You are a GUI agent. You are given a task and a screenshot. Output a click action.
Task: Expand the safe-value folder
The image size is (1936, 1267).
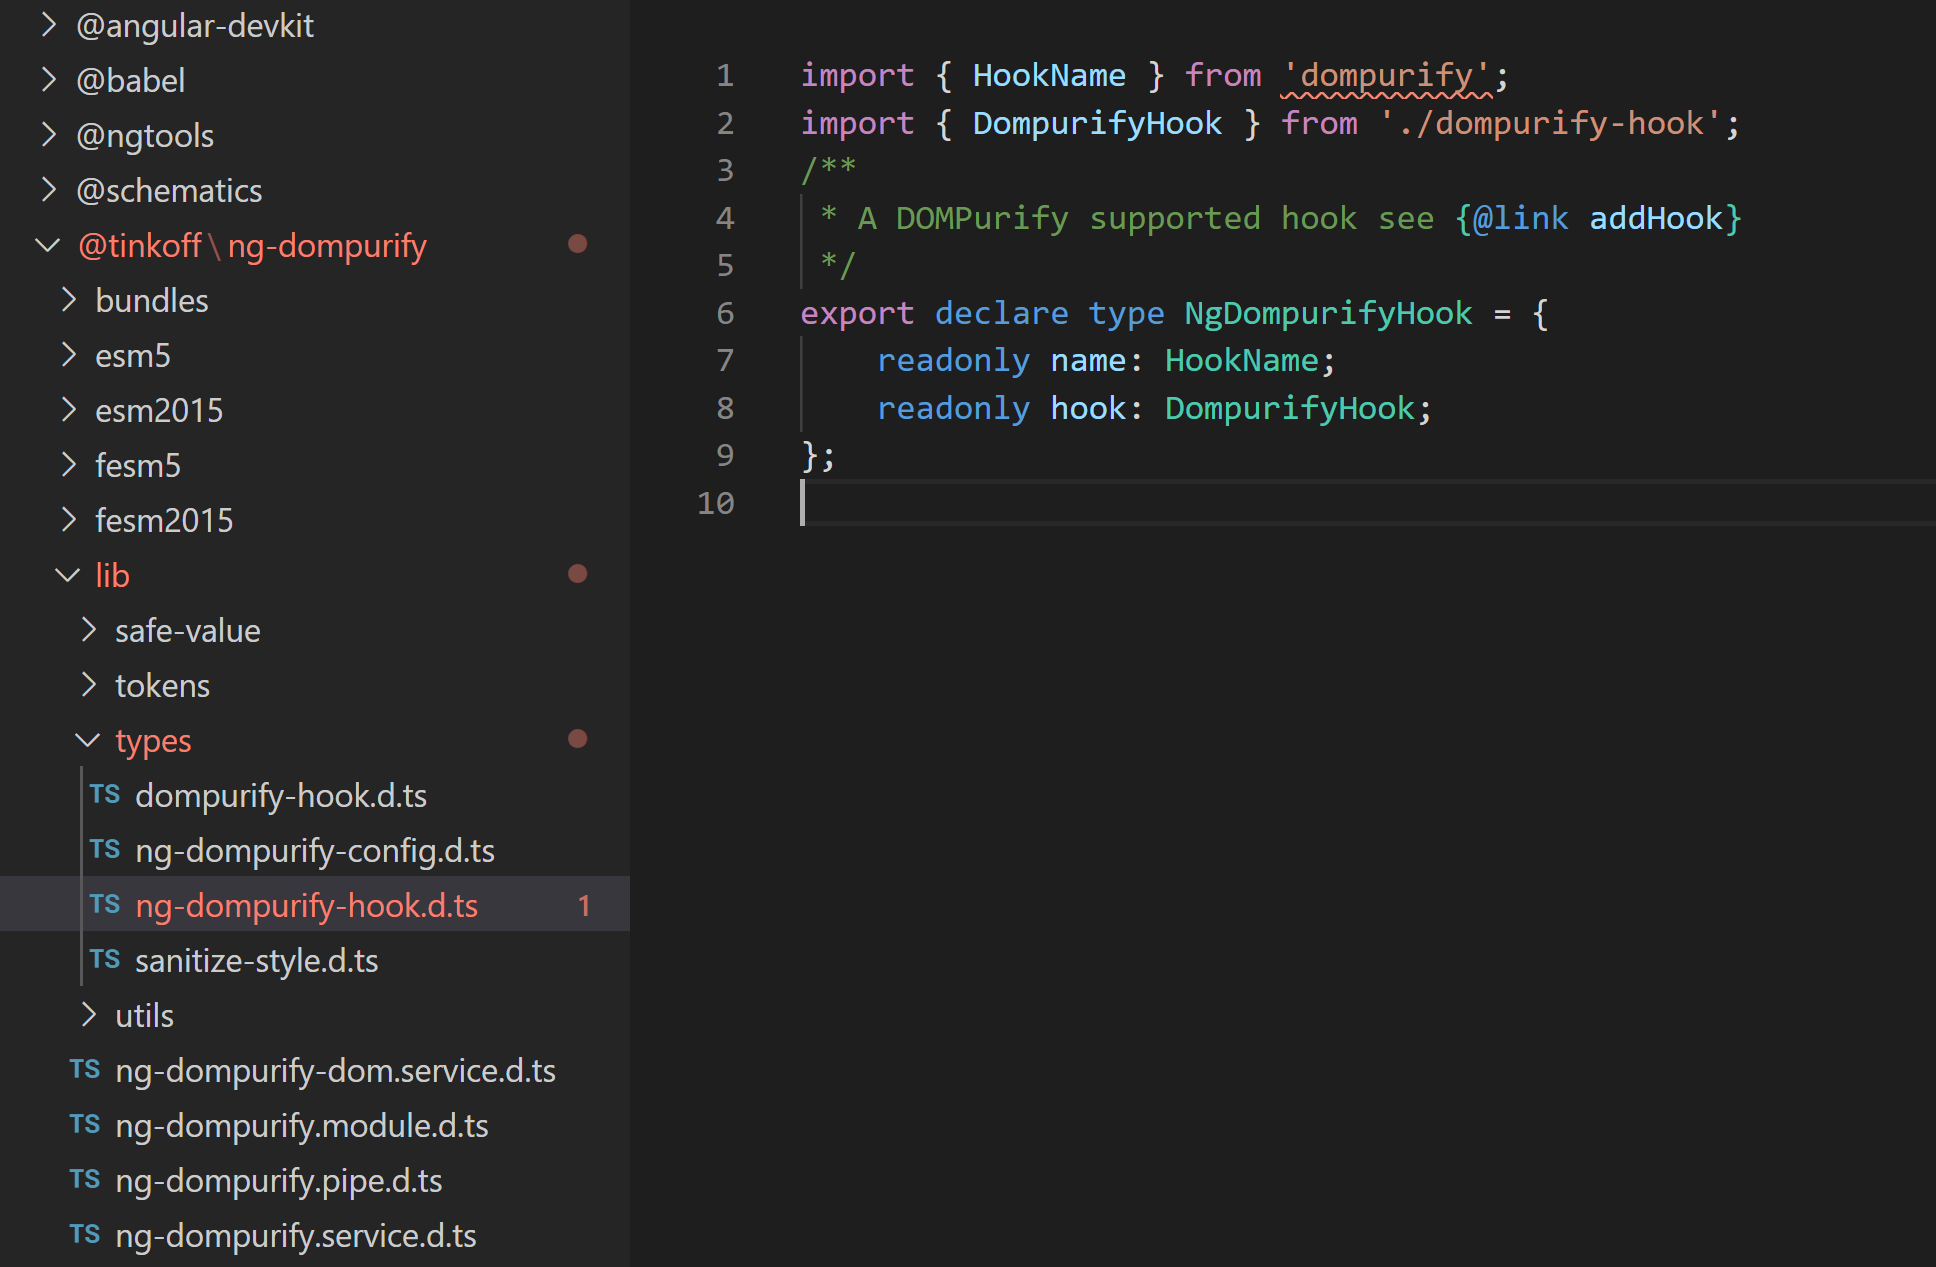tap(88, 630)
